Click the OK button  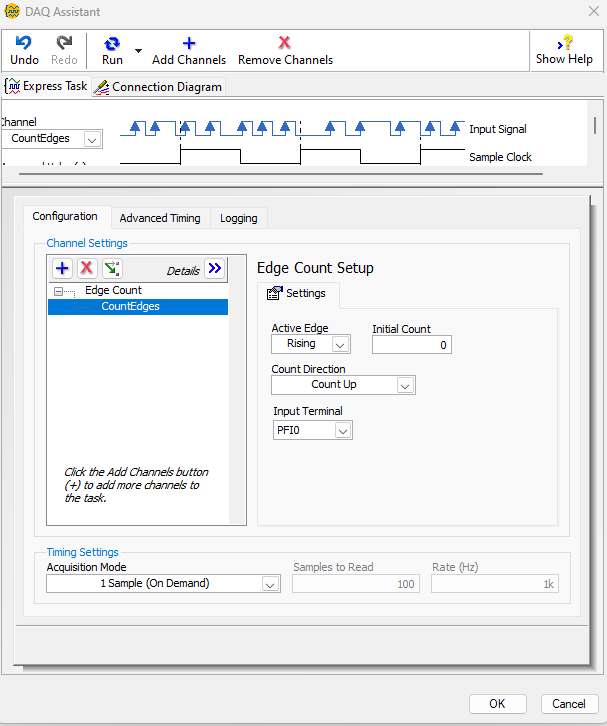pos(497,703)
